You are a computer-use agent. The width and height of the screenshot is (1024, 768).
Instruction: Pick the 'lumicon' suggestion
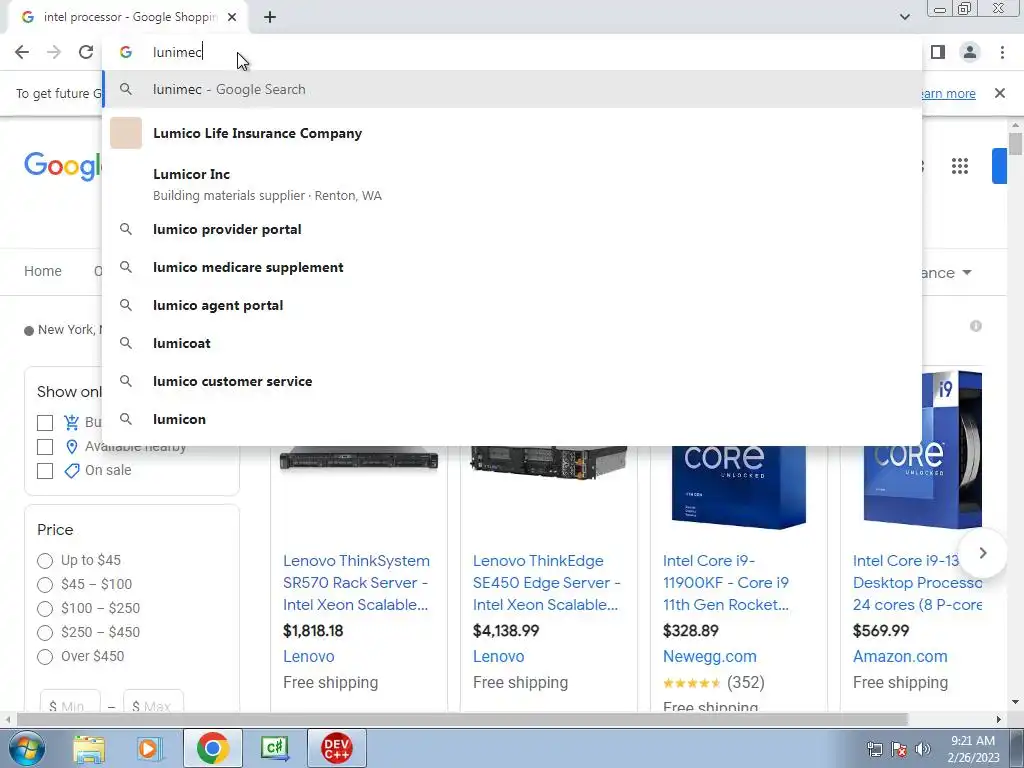[x=512, y=419]
